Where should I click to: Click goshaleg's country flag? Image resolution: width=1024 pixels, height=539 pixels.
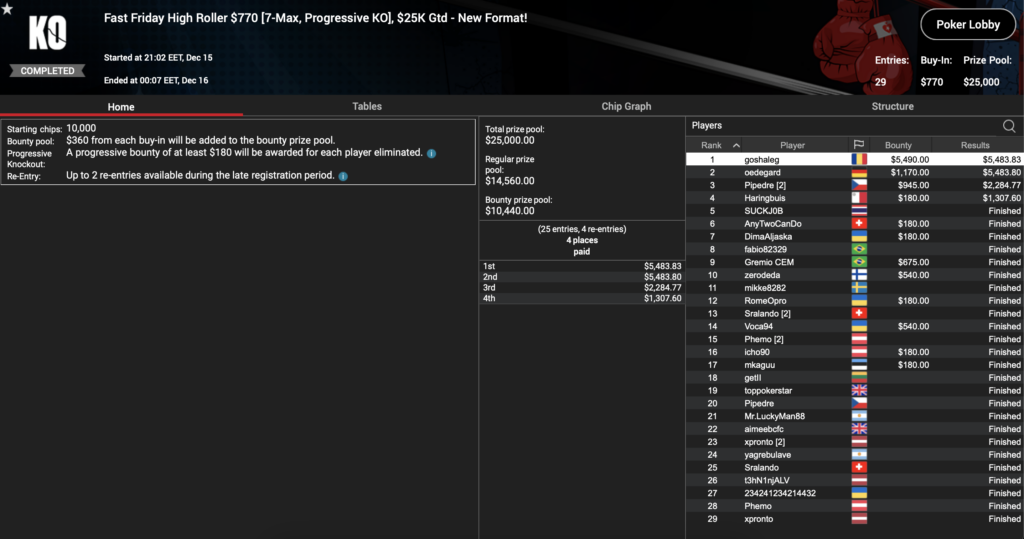(x=858, y=159)
